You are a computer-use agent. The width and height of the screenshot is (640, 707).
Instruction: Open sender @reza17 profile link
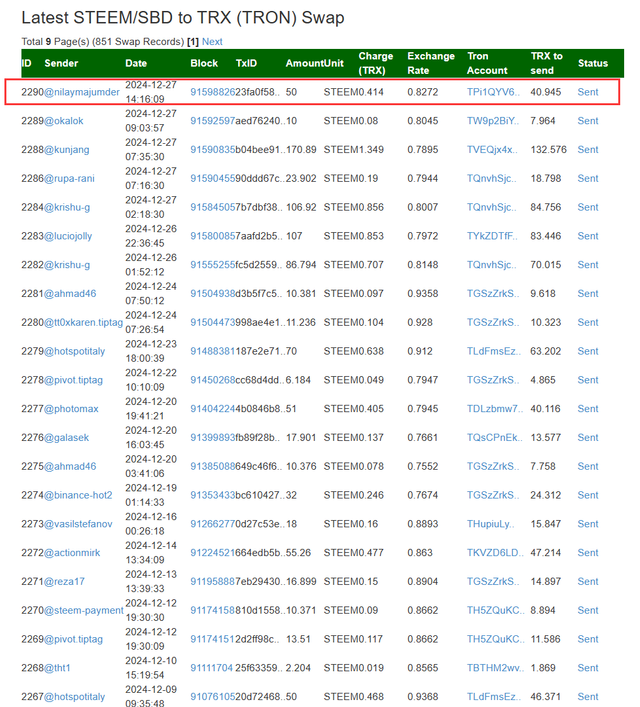click(x=64, y=582)
